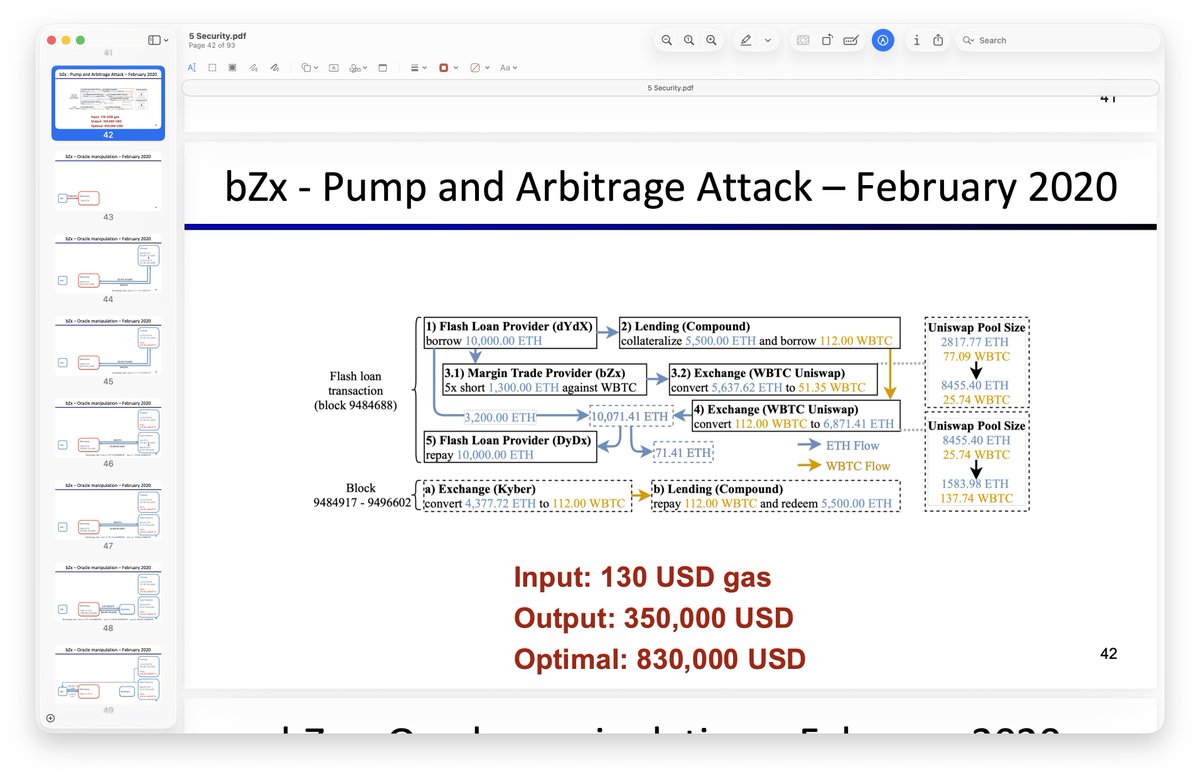Select the Text Selection markup tool
This screenshot has height=780, width=1200.
point(192,68)
